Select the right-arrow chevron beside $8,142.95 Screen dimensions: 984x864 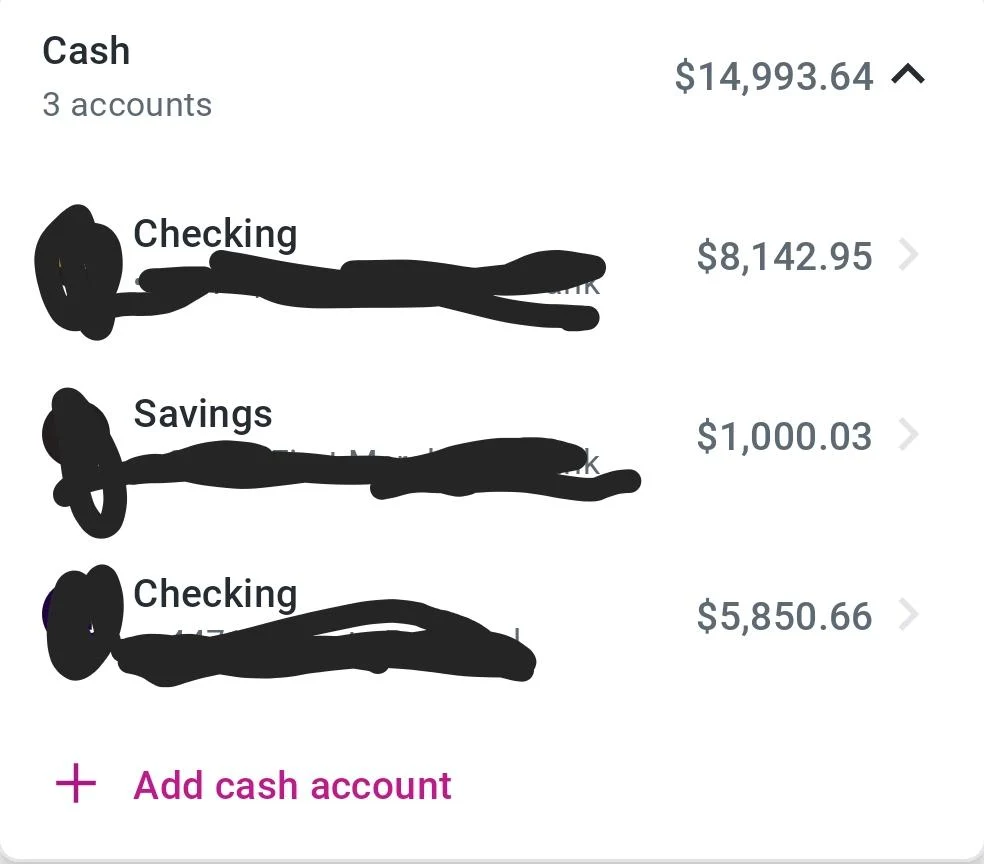pyautogui.click(x=910, y=256)
